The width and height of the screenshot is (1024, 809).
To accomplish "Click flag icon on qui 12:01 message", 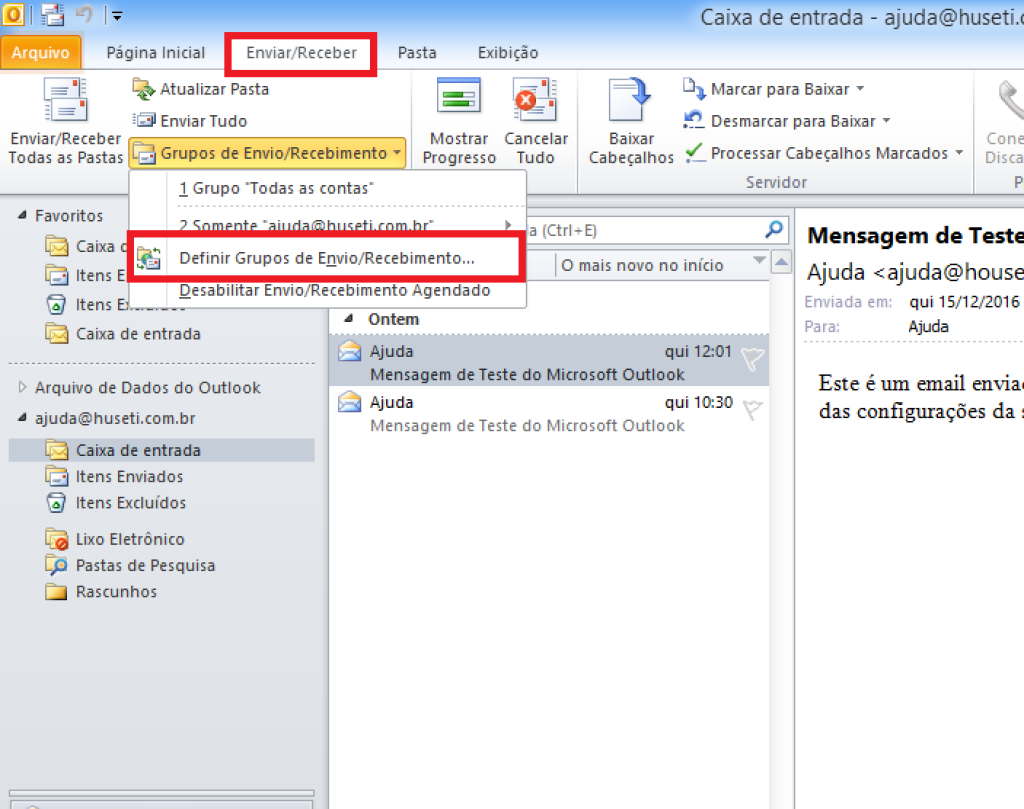I will click(x=752, y=358).
